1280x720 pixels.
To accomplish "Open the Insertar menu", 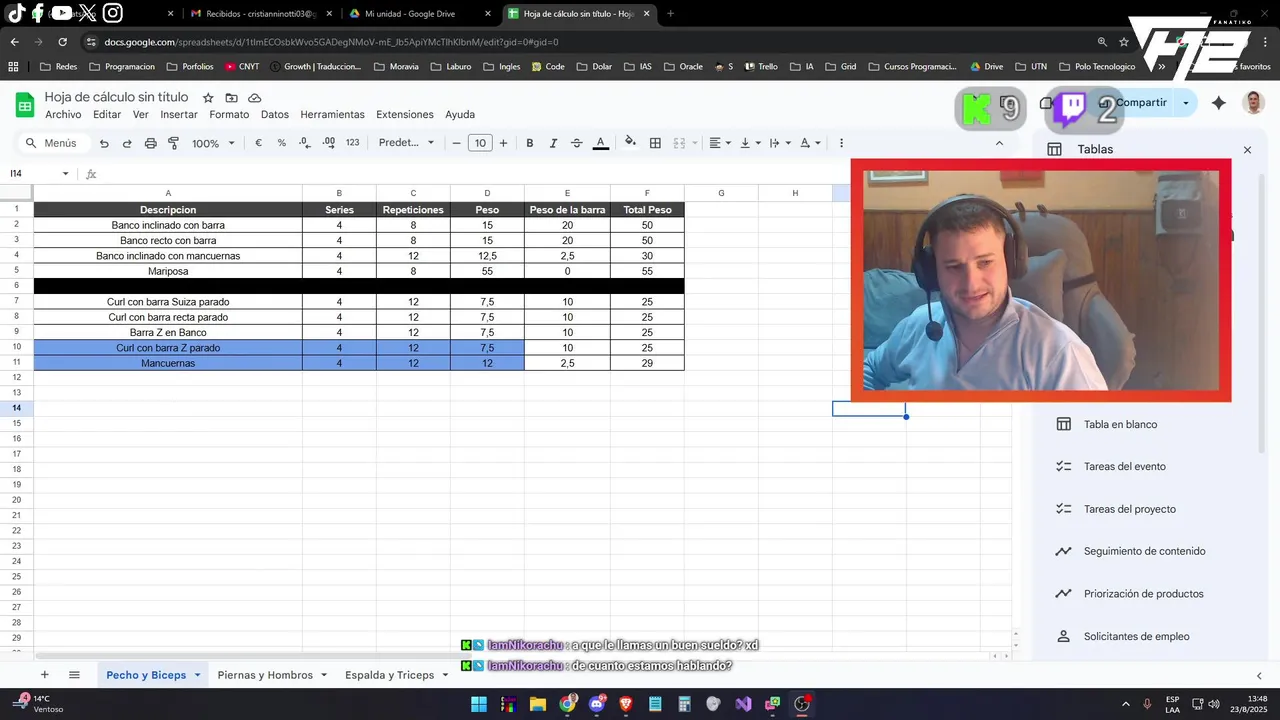I will (179, 115).
